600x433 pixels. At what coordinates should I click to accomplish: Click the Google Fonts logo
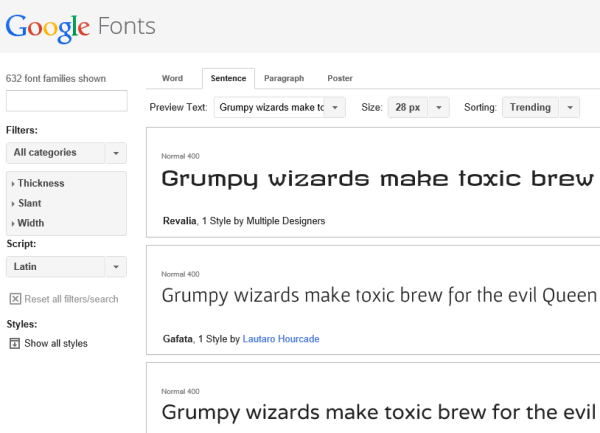click(80, 28)
